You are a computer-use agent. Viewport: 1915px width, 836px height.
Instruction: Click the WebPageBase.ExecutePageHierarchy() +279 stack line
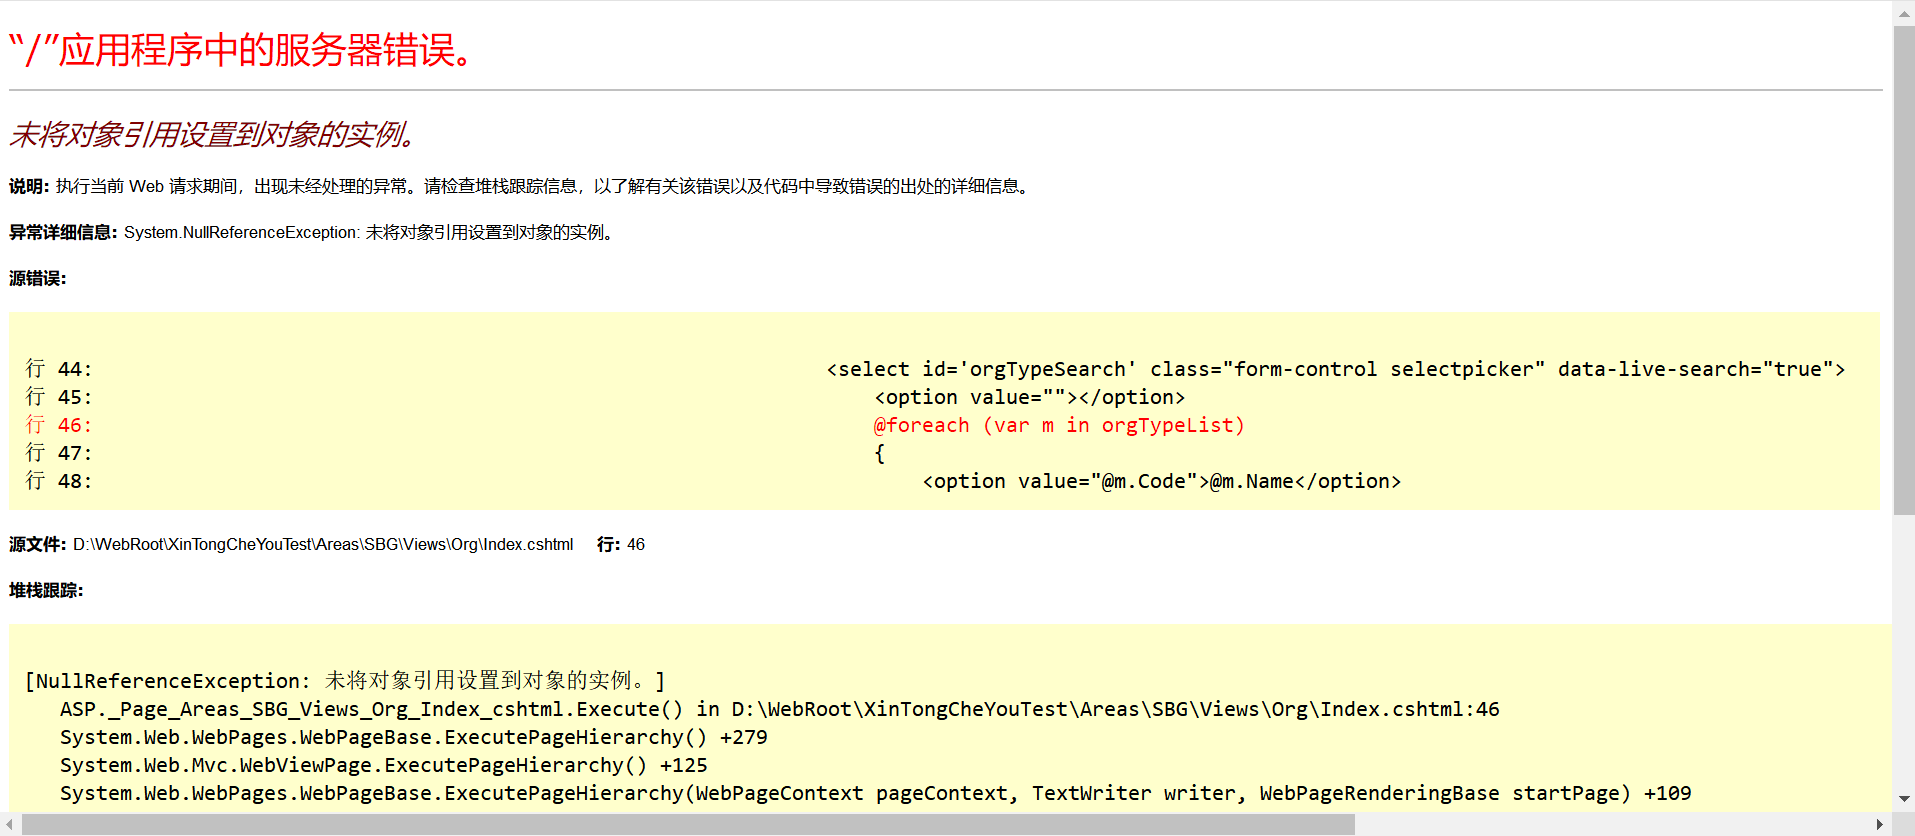413,738
